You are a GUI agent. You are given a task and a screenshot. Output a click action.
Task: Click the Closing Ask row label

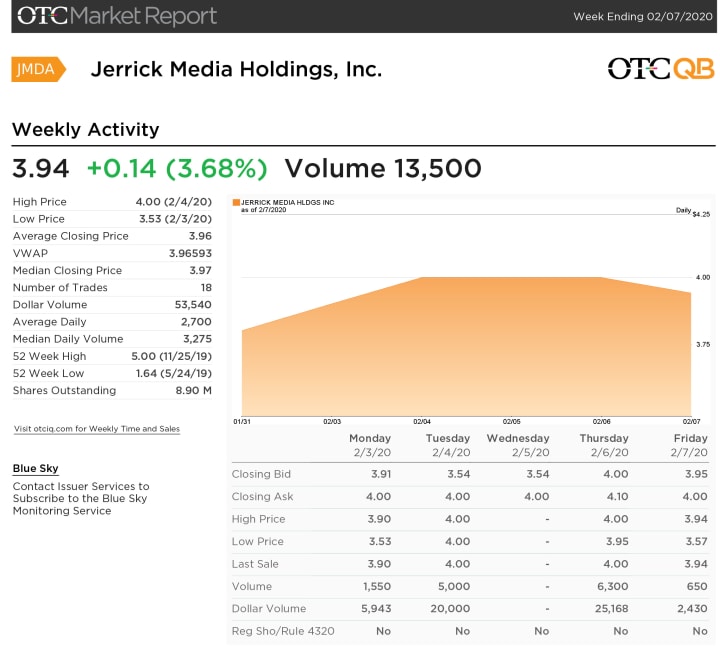point(262,497)
